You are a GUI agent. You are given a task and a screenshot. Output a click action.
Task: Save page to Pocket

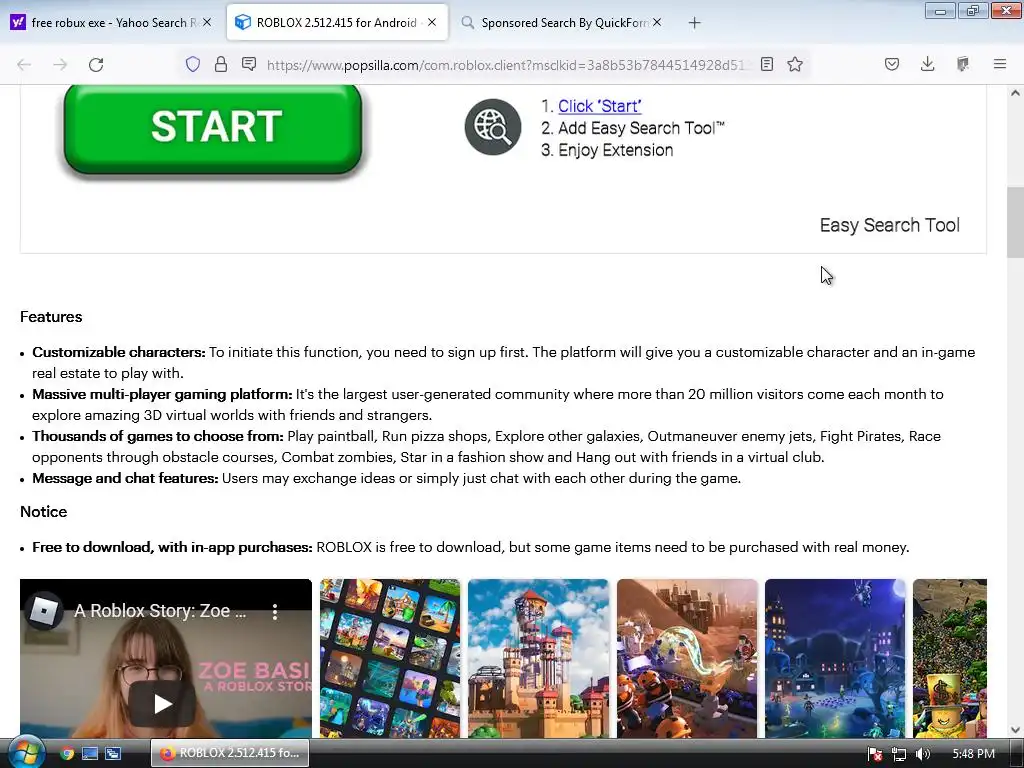click(892, 64)
